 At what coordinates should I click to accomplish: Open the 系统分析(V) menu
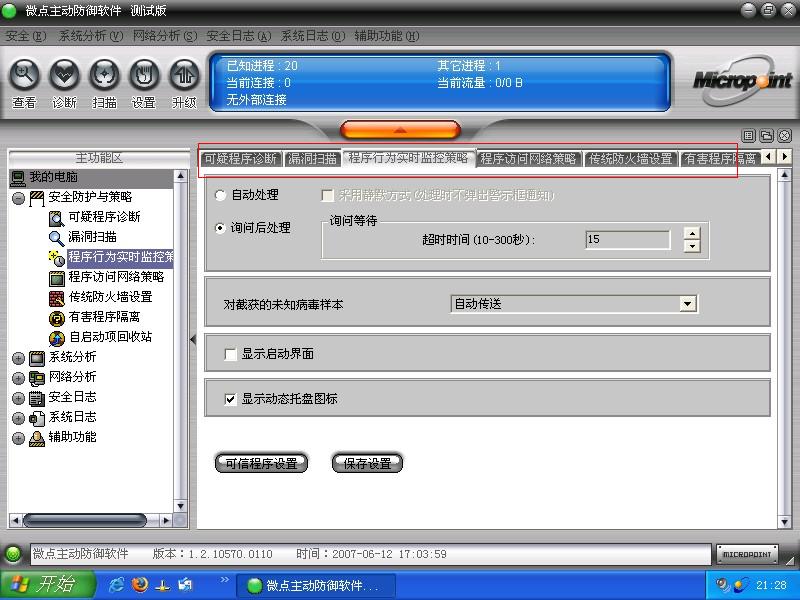(91, 36)
